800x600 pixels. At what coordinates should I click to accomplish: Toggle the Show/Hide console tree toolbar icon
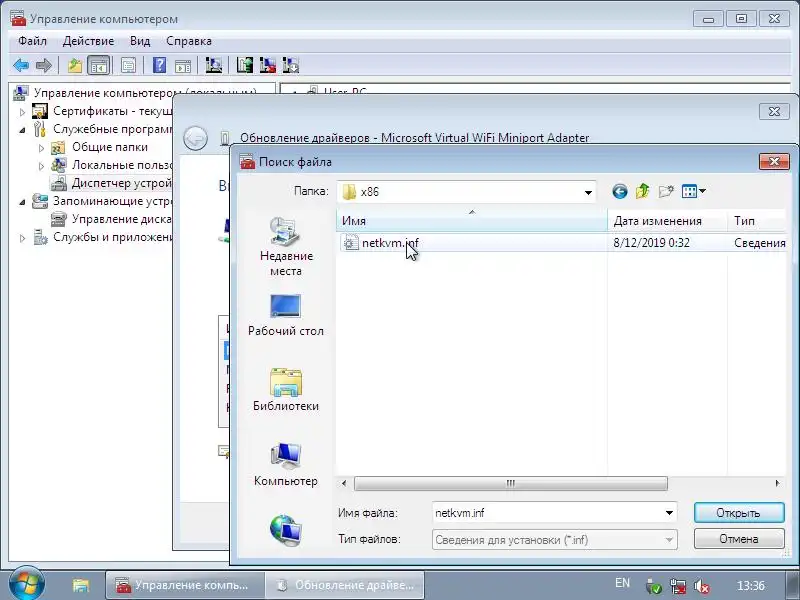(98, 65)
